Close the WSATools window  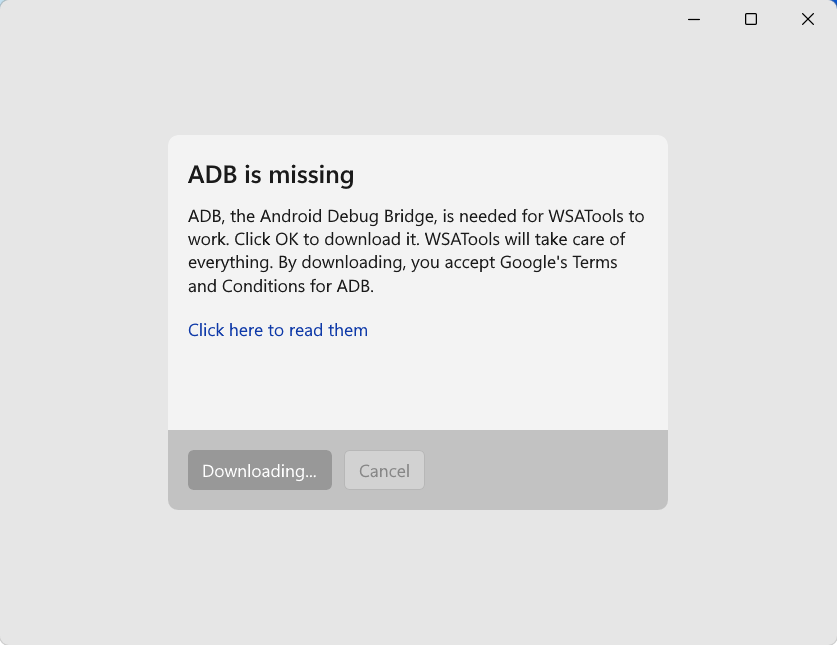pos(808,19)
